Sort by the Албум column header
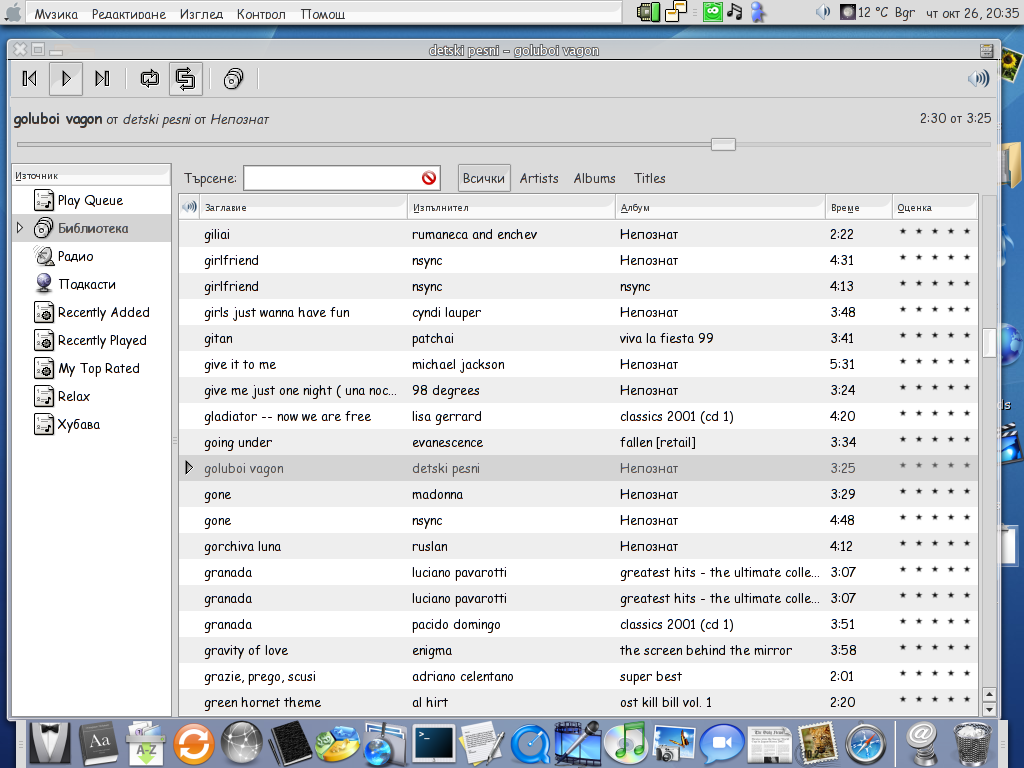 tap(720, 208)
